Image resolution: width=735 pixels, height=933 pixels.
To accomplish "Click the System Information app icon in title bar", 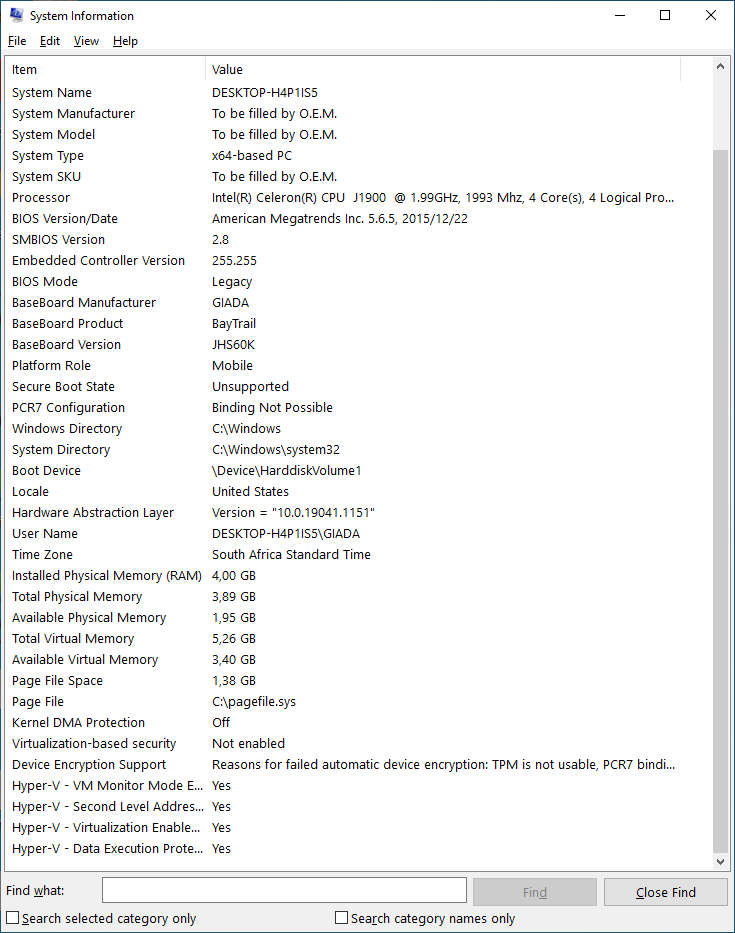I will [16, 15].
